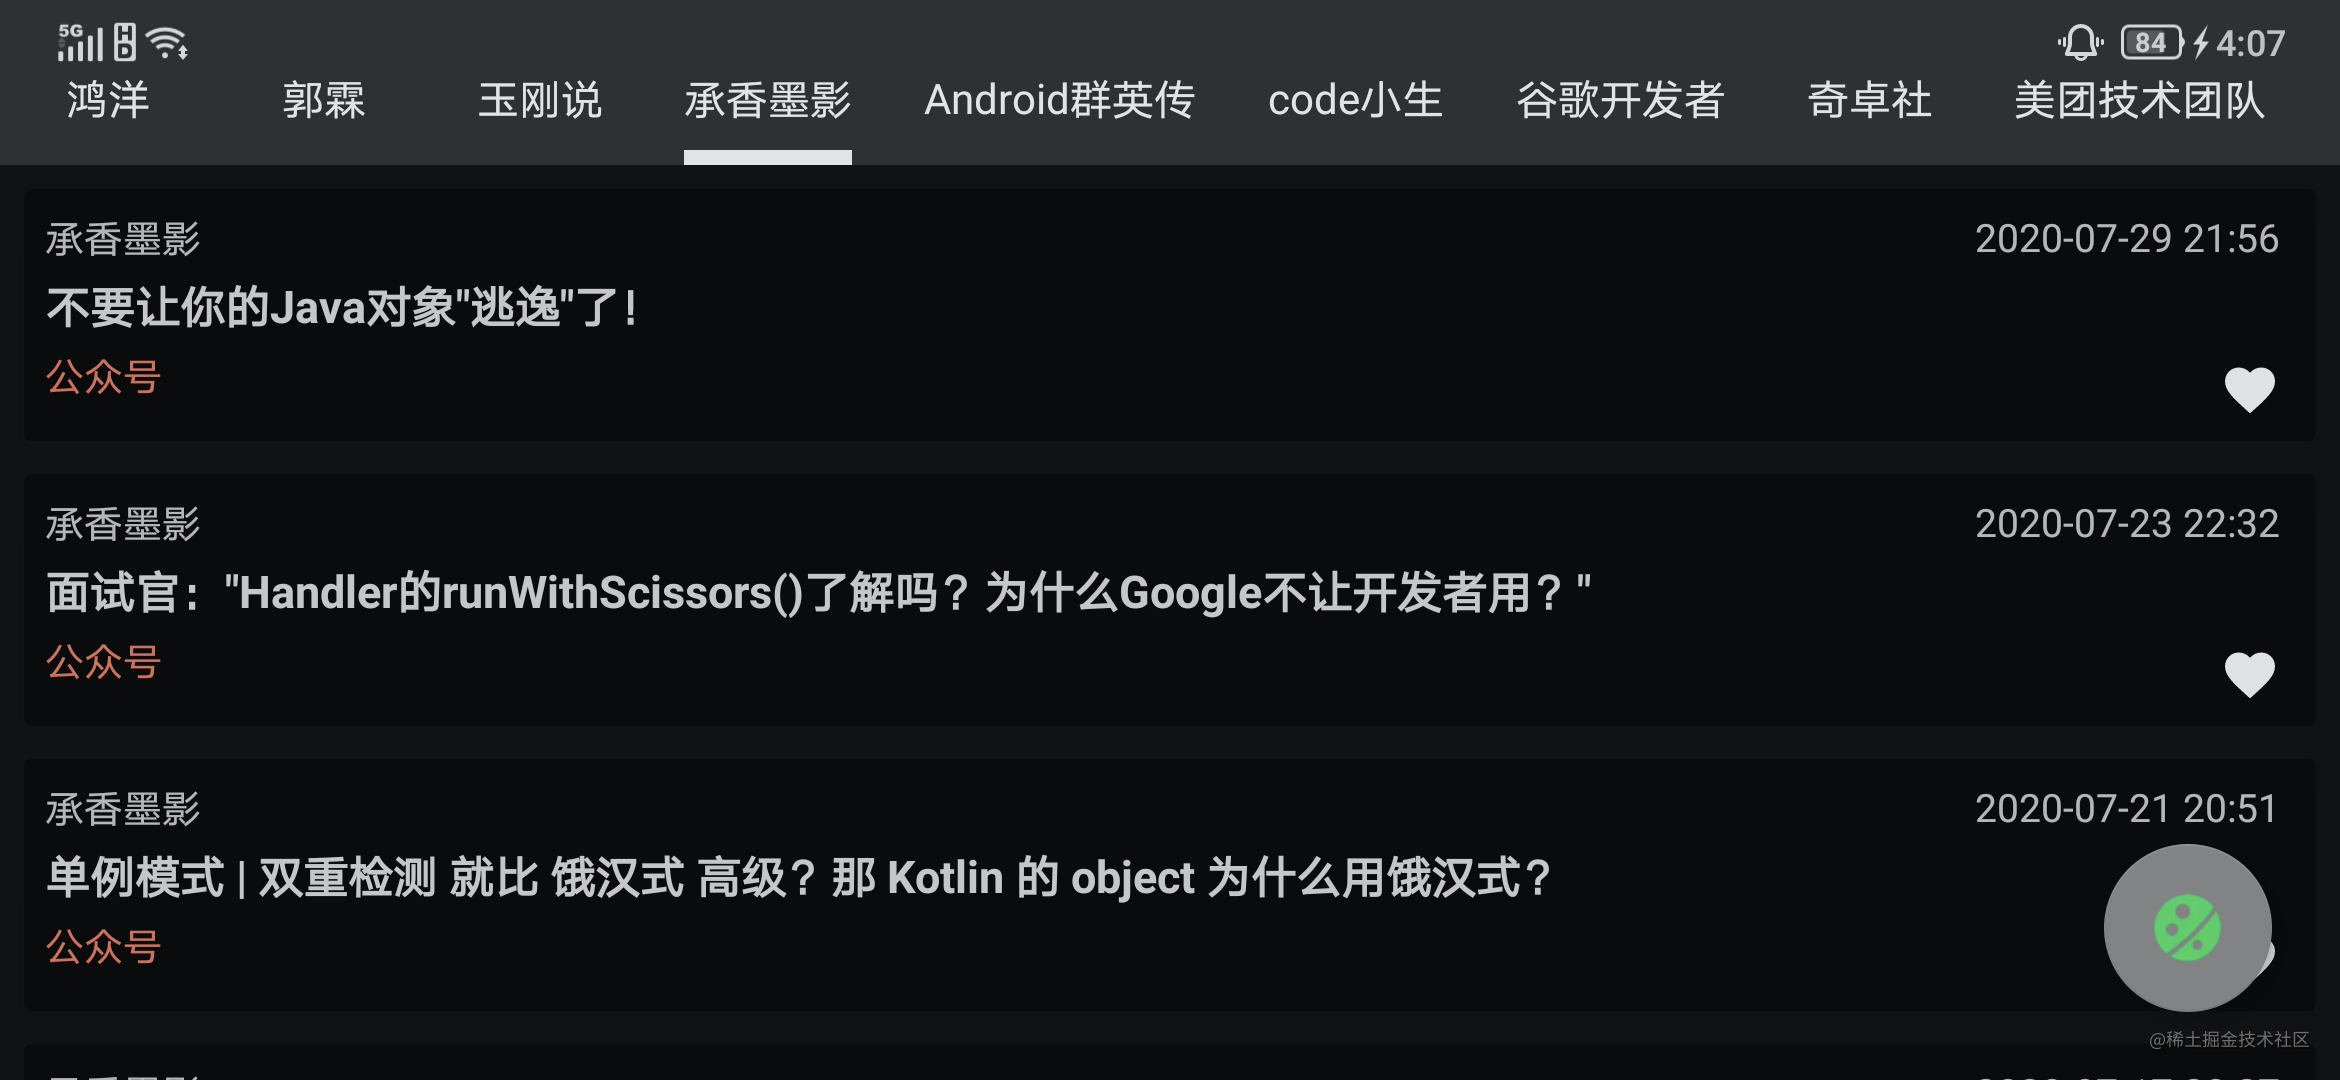Tap the 5G signal strength icon
The width and height of the screenshot is (2340, 1080).
click(x=80, y=42)
